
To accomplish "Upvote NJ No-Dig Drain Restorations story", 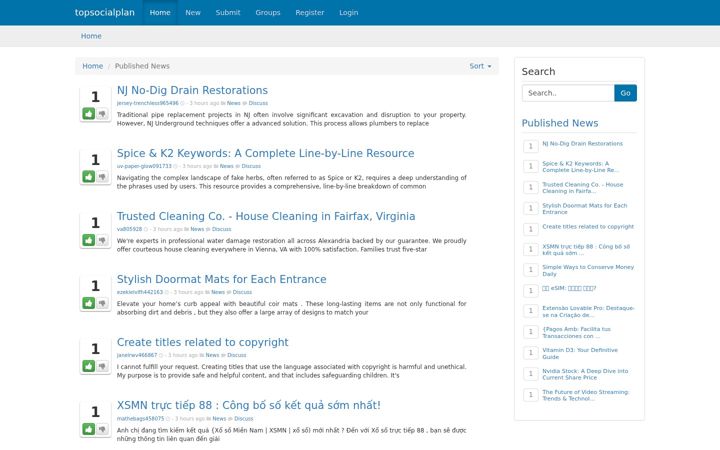I will 89,113.
